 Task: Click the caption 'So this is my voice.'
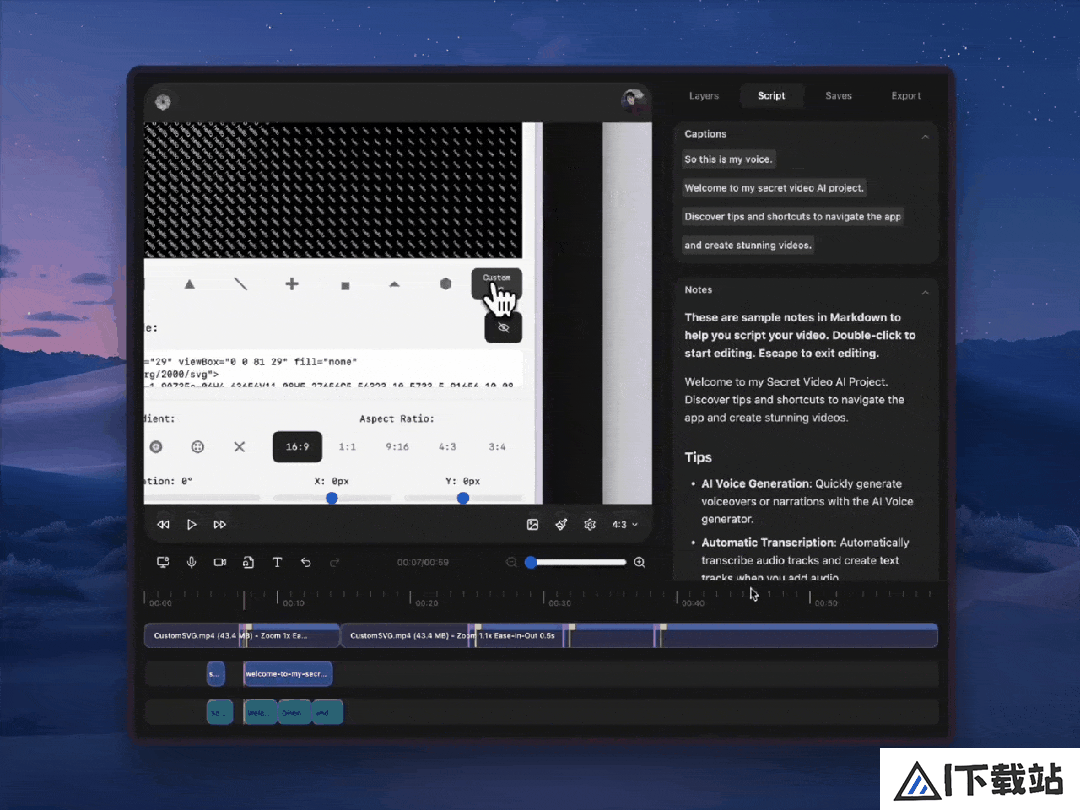tap(728, 159)
